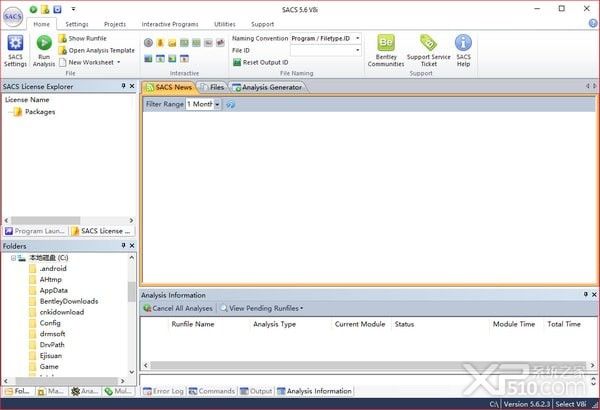Open Support Service Ticket
Image resolution: width=600 pixels, height=410 pixels.
point(429,51)
